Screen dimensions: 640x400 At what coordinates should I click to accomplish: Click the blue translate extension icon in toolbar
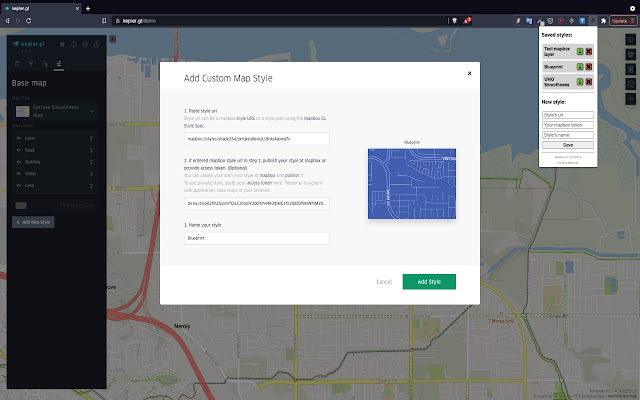tap(529, 21)
